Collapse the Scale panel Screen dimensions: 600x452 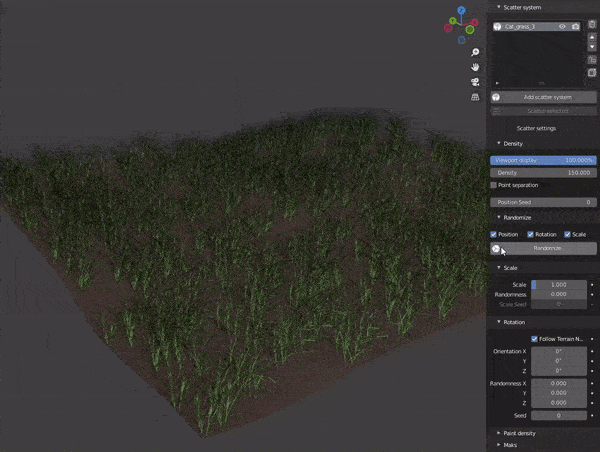499,267
